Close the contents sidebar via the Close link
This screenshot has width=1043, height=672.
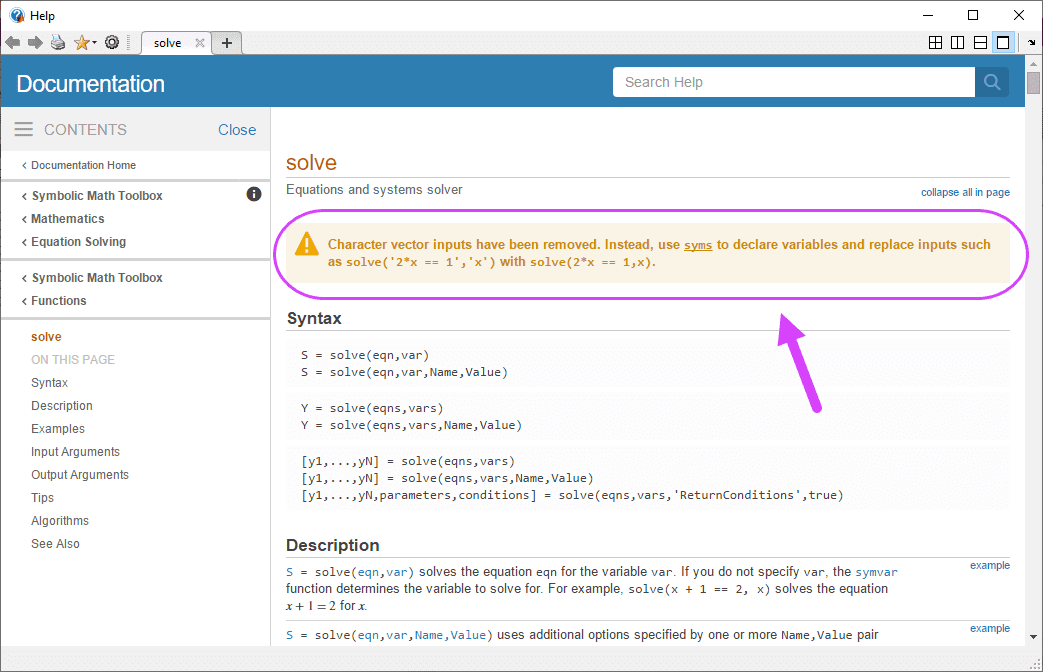tap(237, 130)
